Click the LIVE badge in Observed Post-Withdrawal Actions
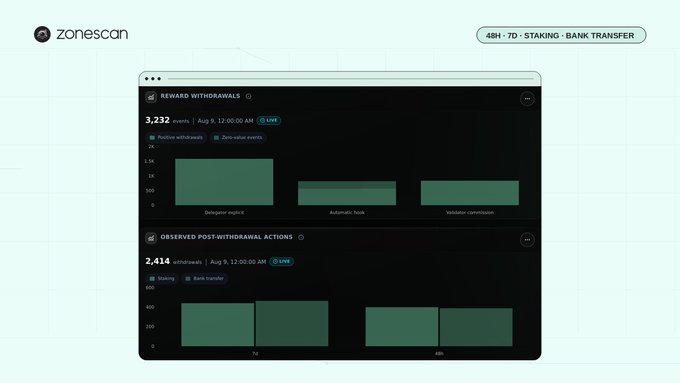Viewport: 680px width, 383px height. (281, 262)
